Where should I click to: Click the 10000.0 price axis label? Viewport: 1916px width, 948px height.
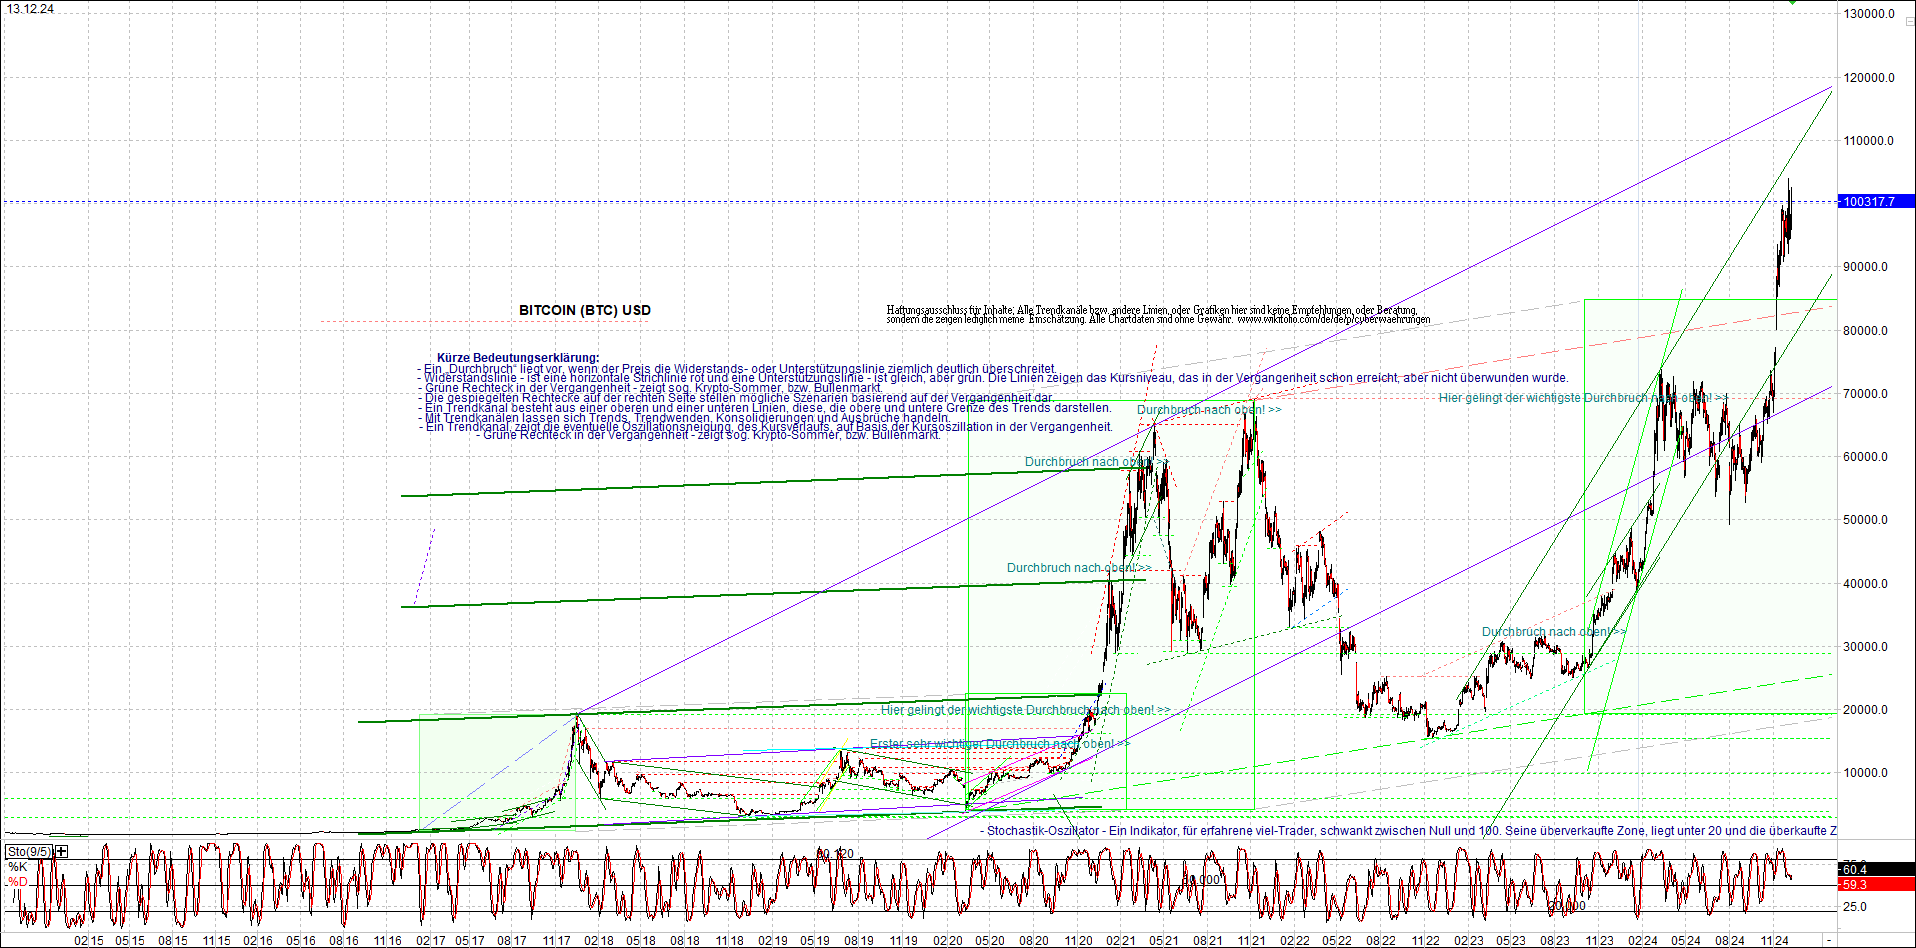[x=1866, y=773]
